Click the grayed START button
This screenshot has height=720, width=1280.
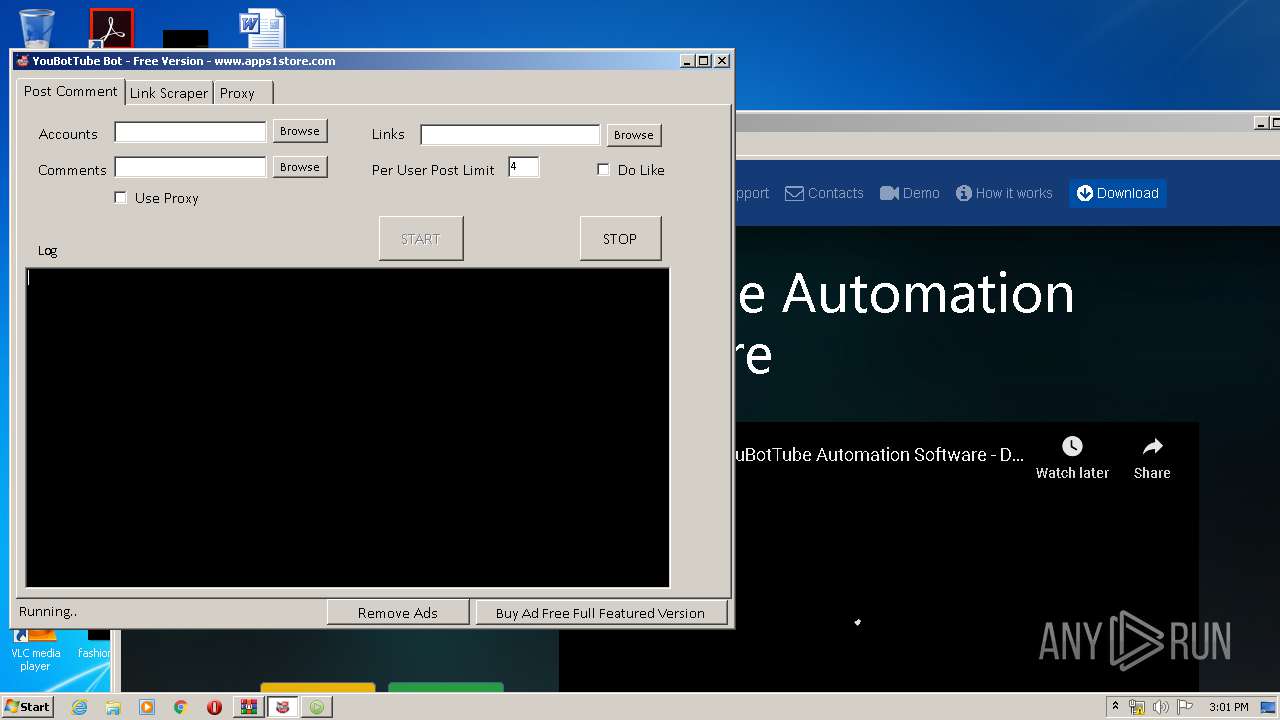click(421, 239)
